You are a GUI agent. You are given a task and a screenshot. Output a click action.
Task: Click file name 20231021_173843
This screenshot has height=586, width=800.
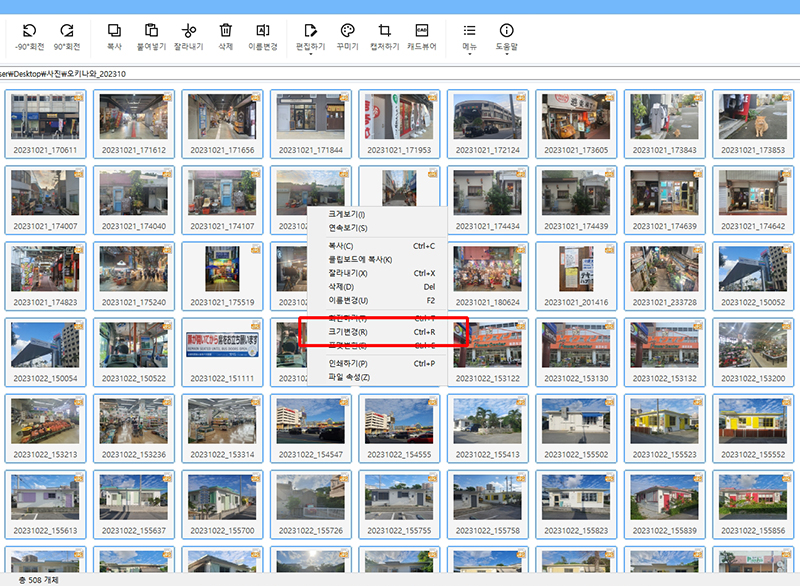click(664, 150)
